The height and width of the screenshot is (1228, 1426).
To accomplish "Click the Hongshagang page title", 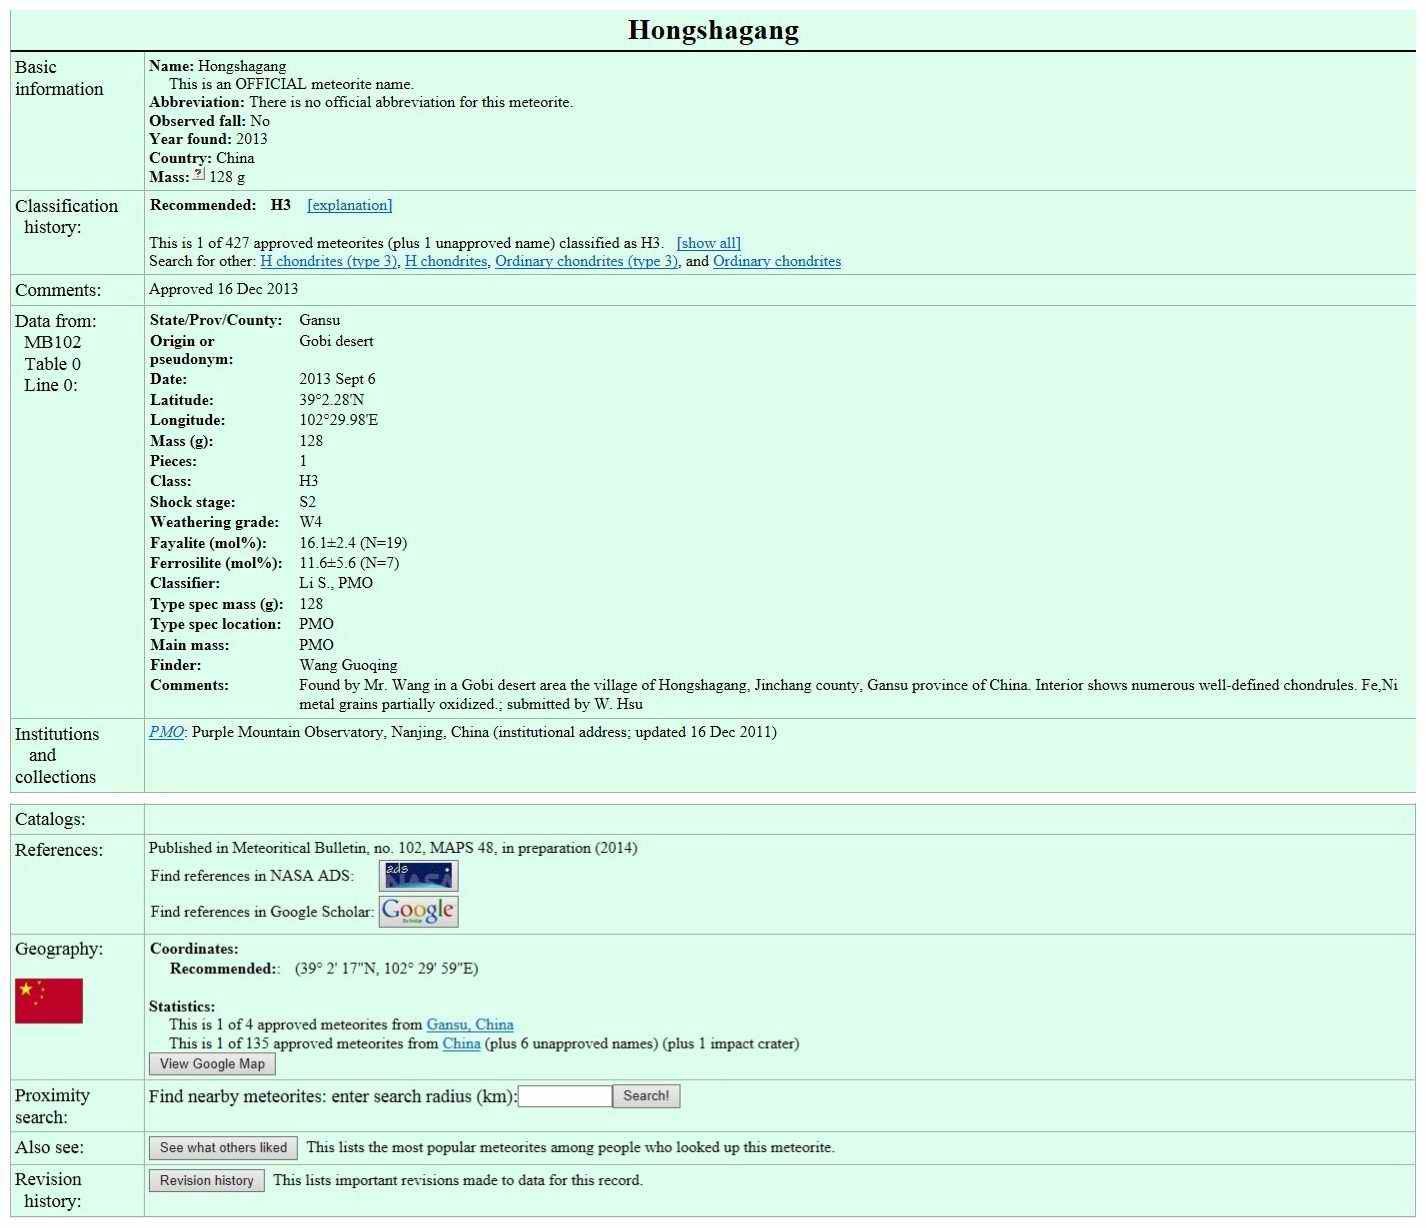I will coord(713,30).
